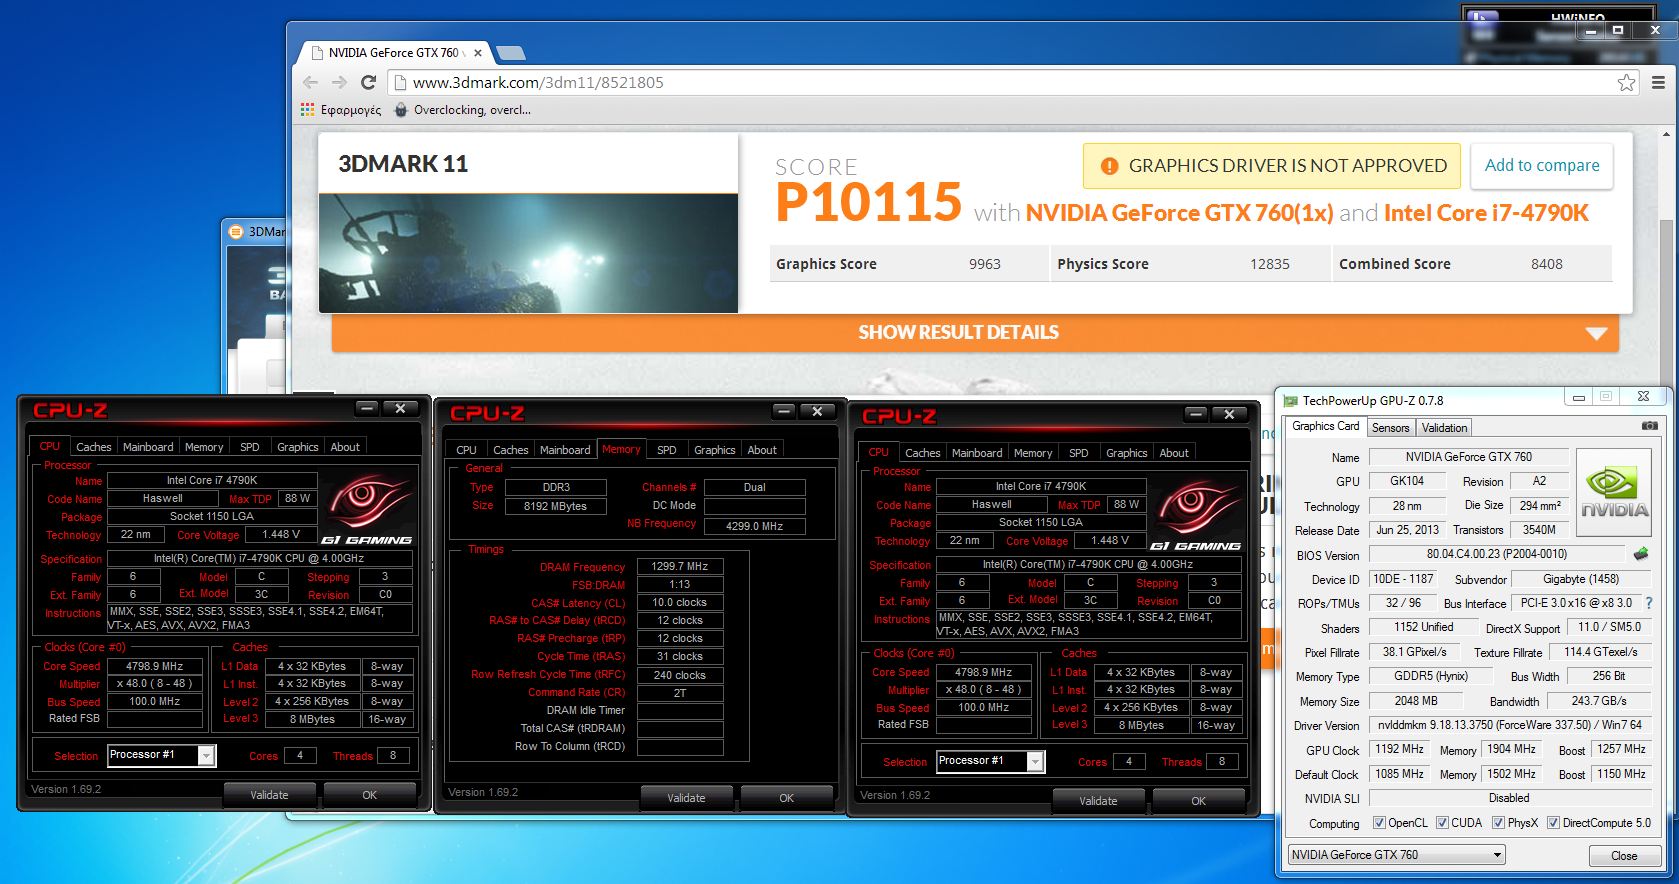The width and height of the screenshot is (1679, 884).
Task: Click Combined Score value 8408
Action: (x=1546, y=264)
